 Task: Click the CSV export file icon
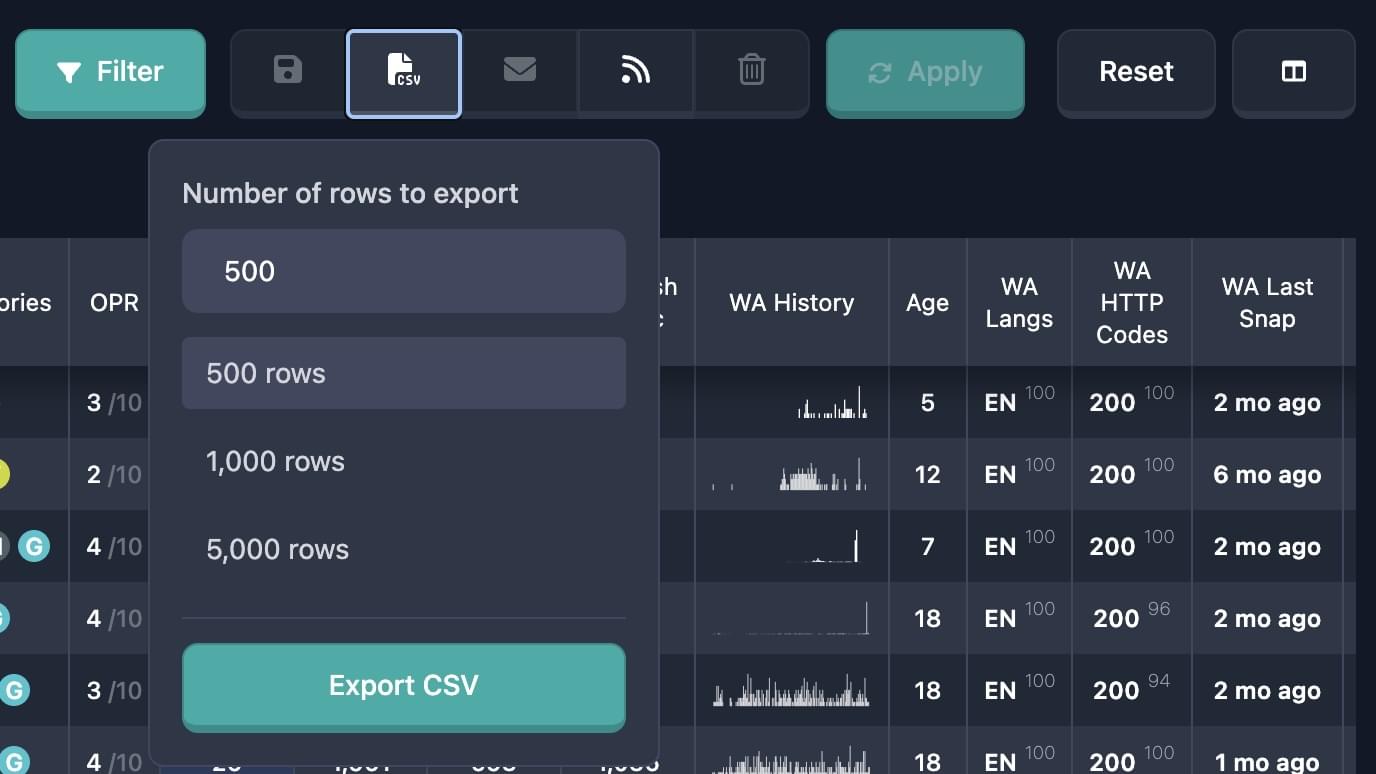tap(403, 71)
